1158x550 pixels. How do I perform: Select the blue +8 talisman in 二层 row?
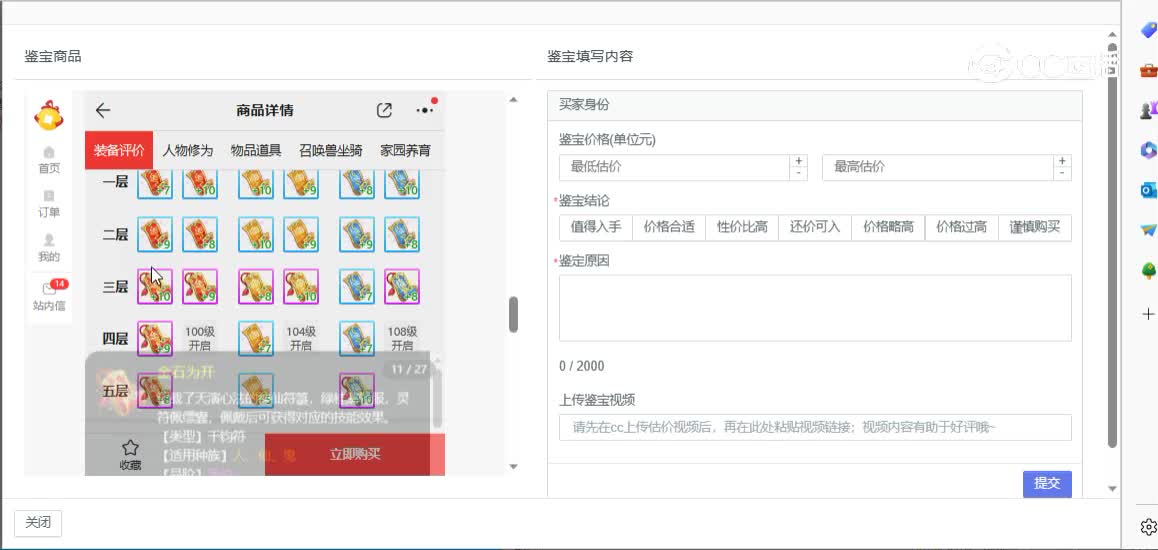(402, 234)
